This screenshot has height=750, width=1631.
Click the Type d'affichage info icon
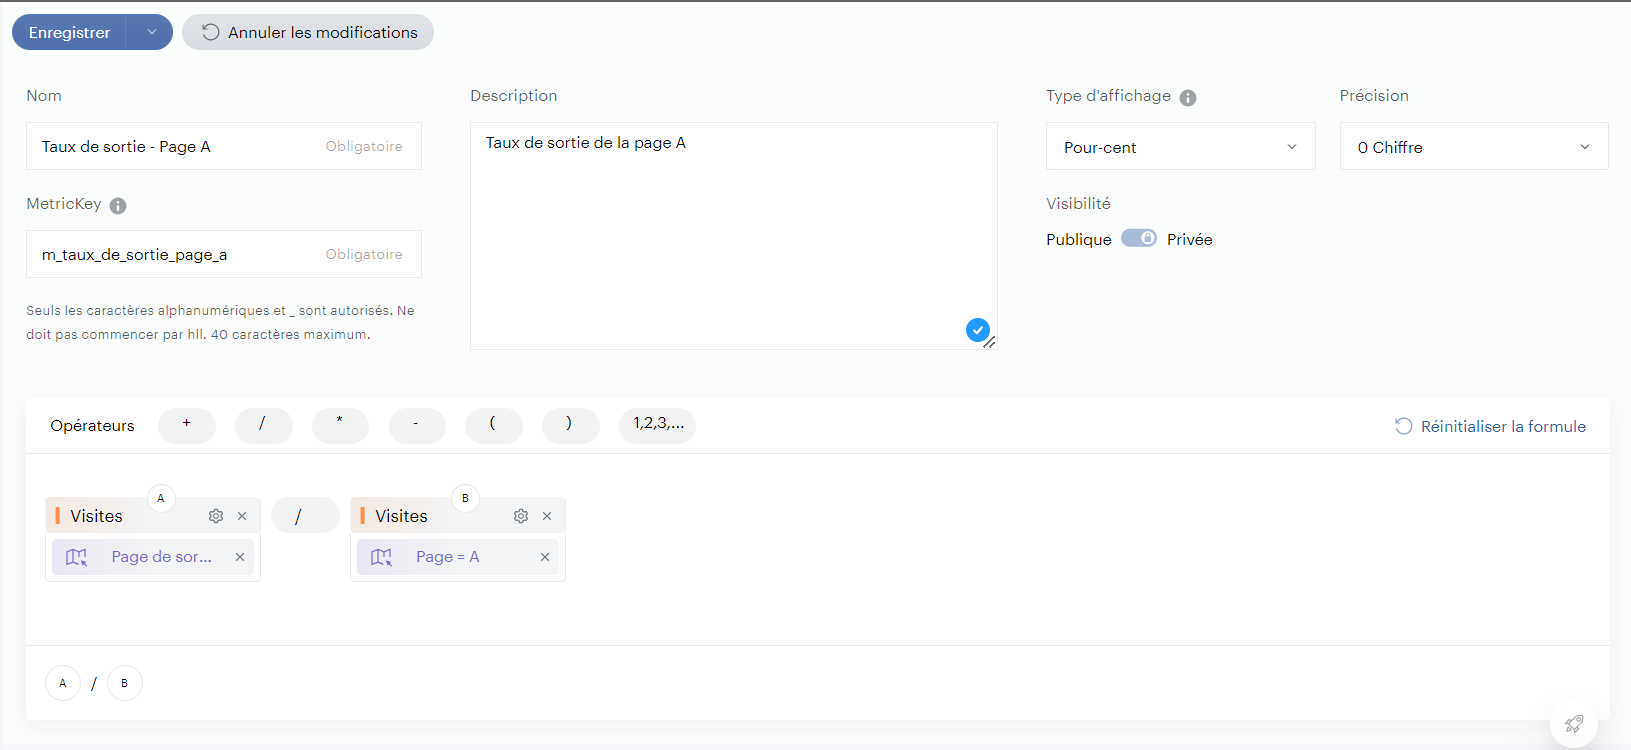click(x=1188, y=98)
